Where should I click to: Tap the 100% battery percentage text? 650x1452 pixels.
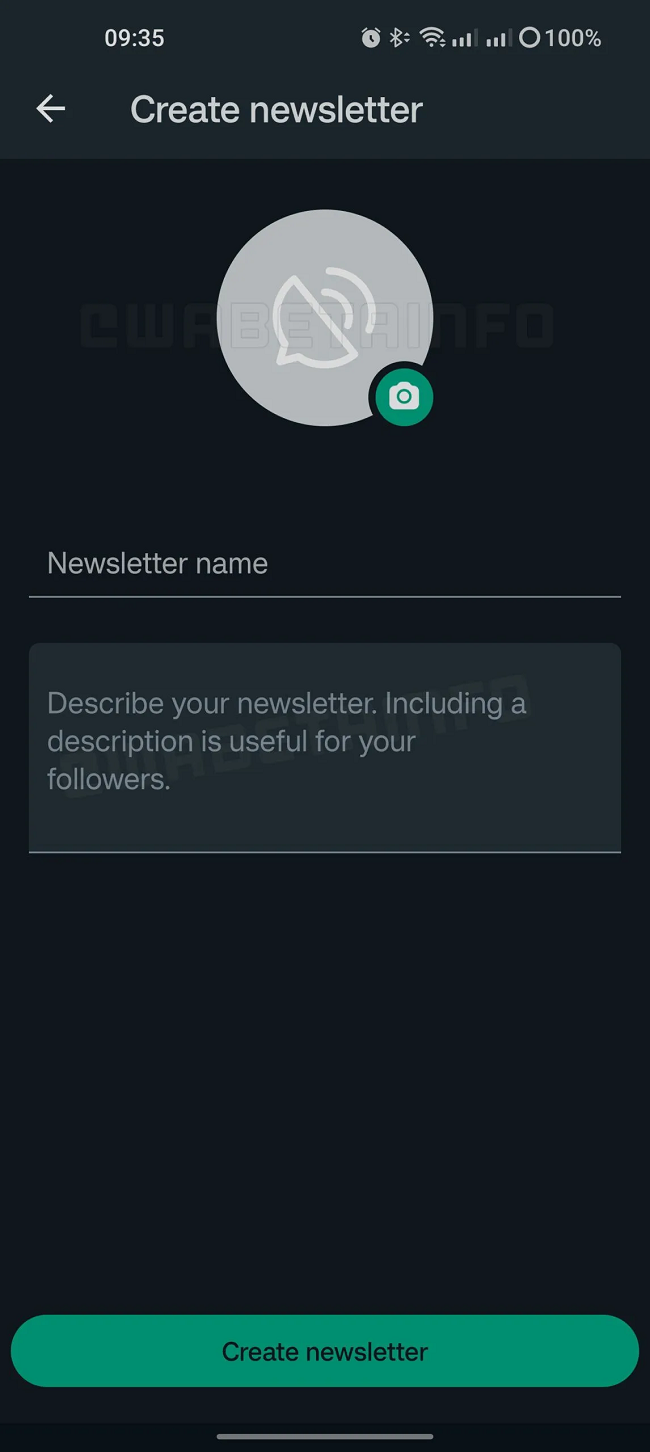[573, 38]
